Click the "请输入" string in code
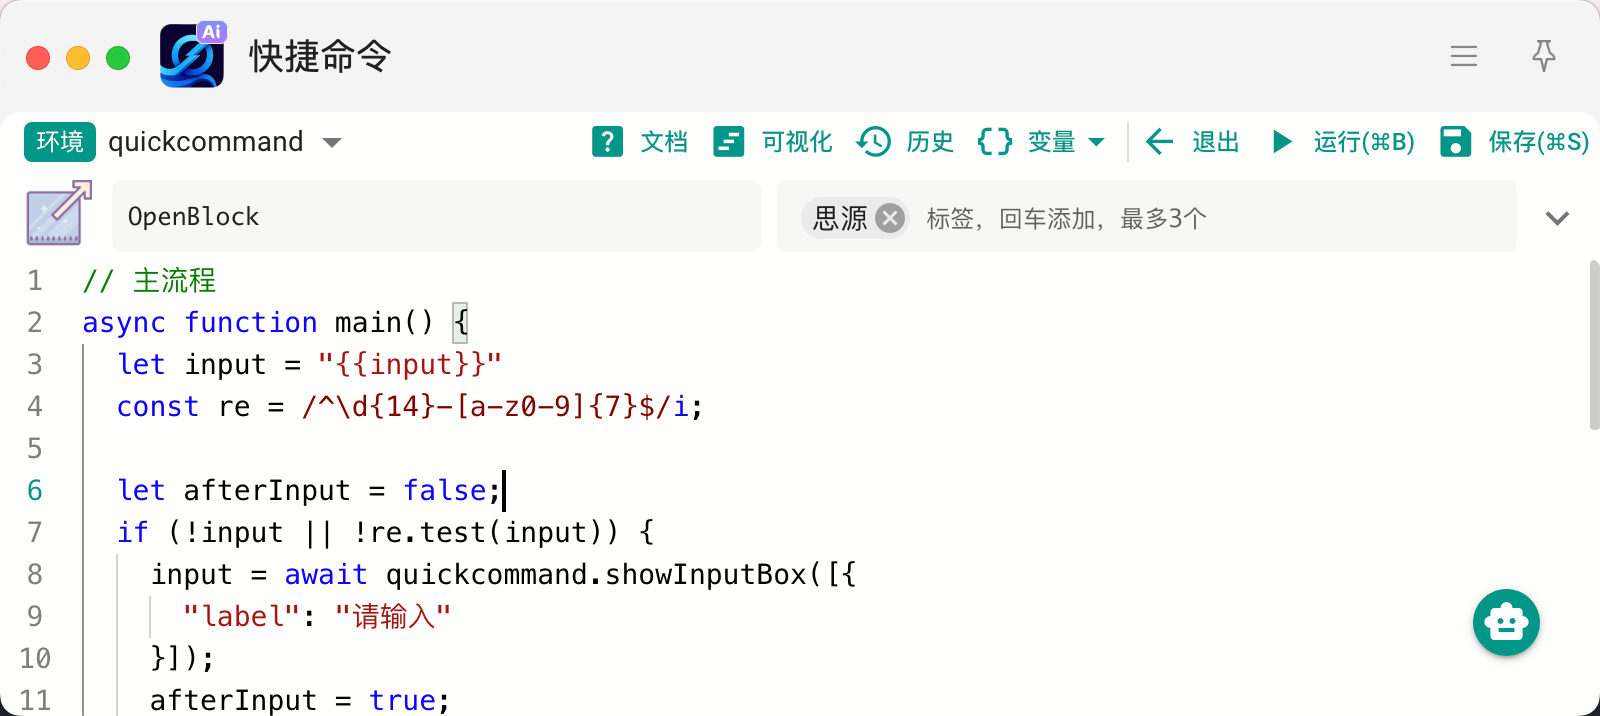This screenshot has height=716, width=1600. coord(393,616)
